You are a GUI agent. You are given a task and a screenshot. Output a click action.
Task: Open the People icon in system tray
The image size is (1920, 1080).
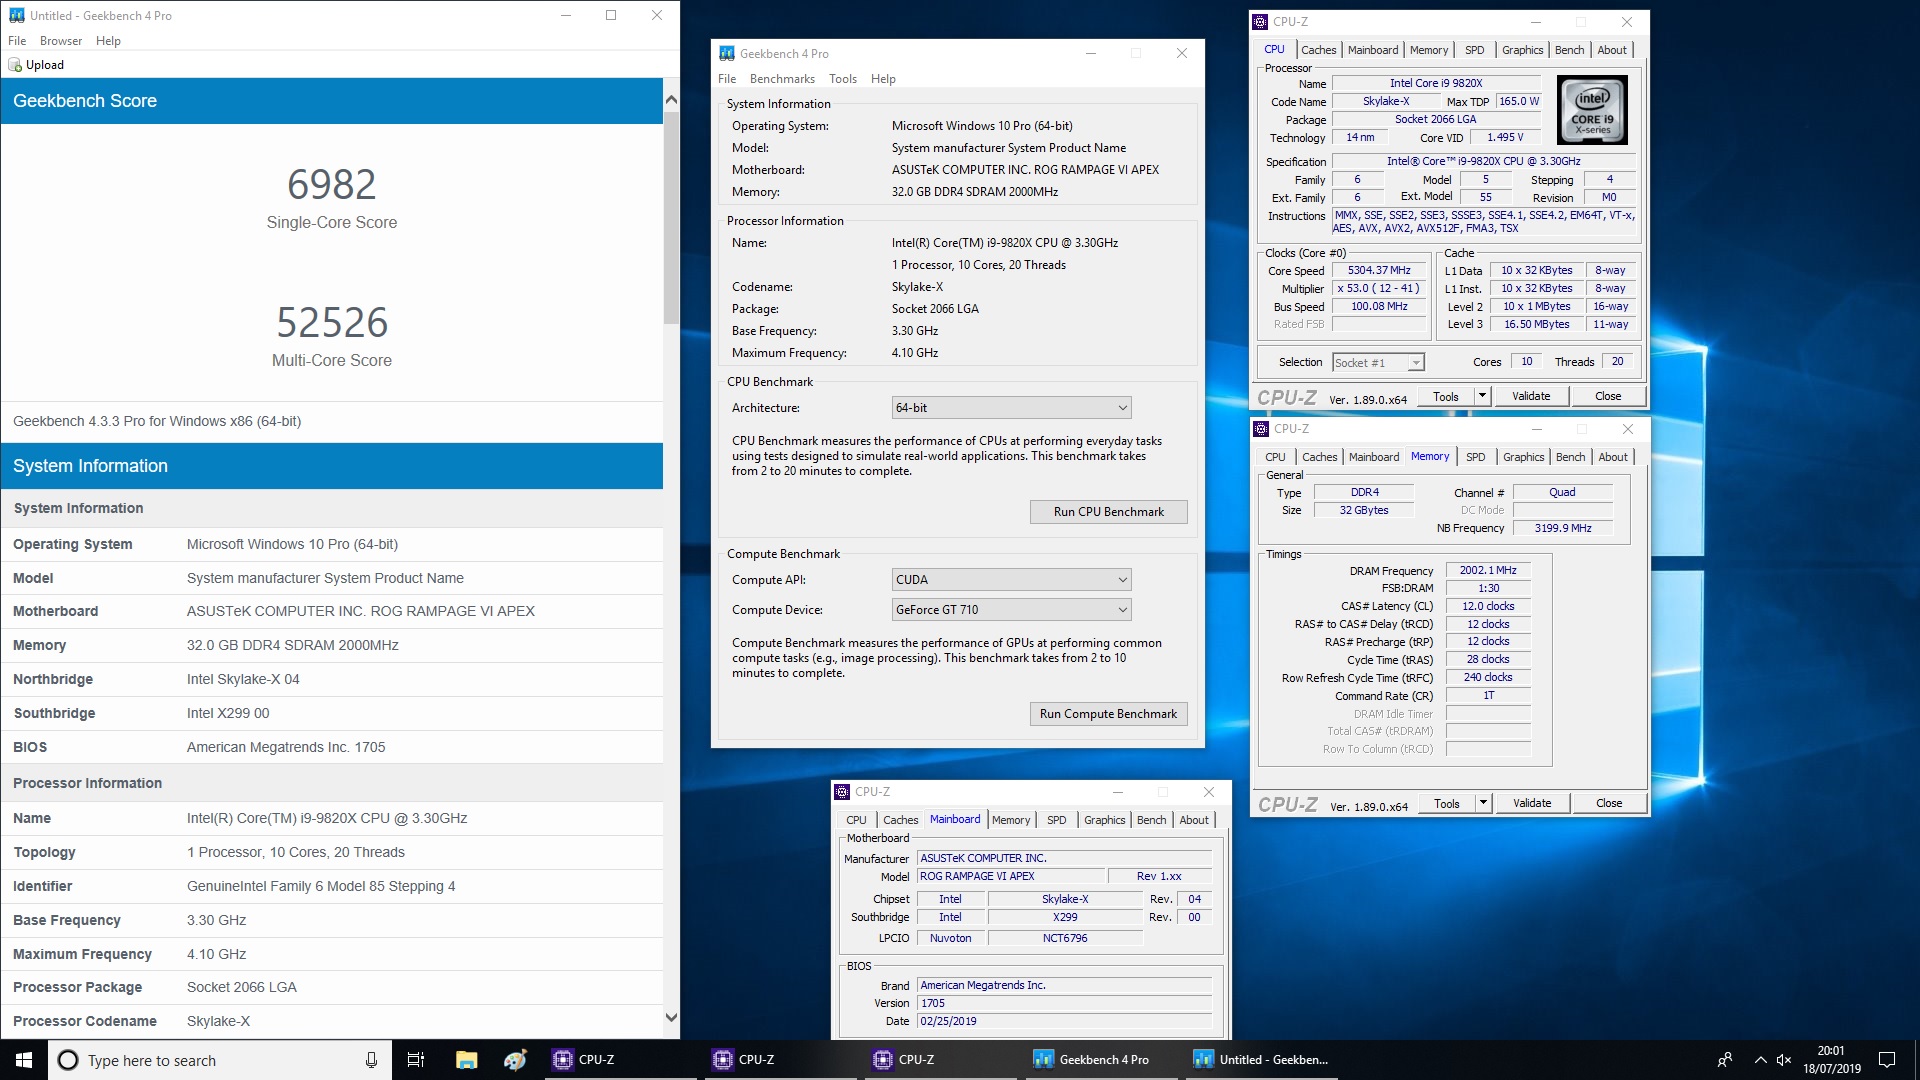[x=1725, y=1060]
